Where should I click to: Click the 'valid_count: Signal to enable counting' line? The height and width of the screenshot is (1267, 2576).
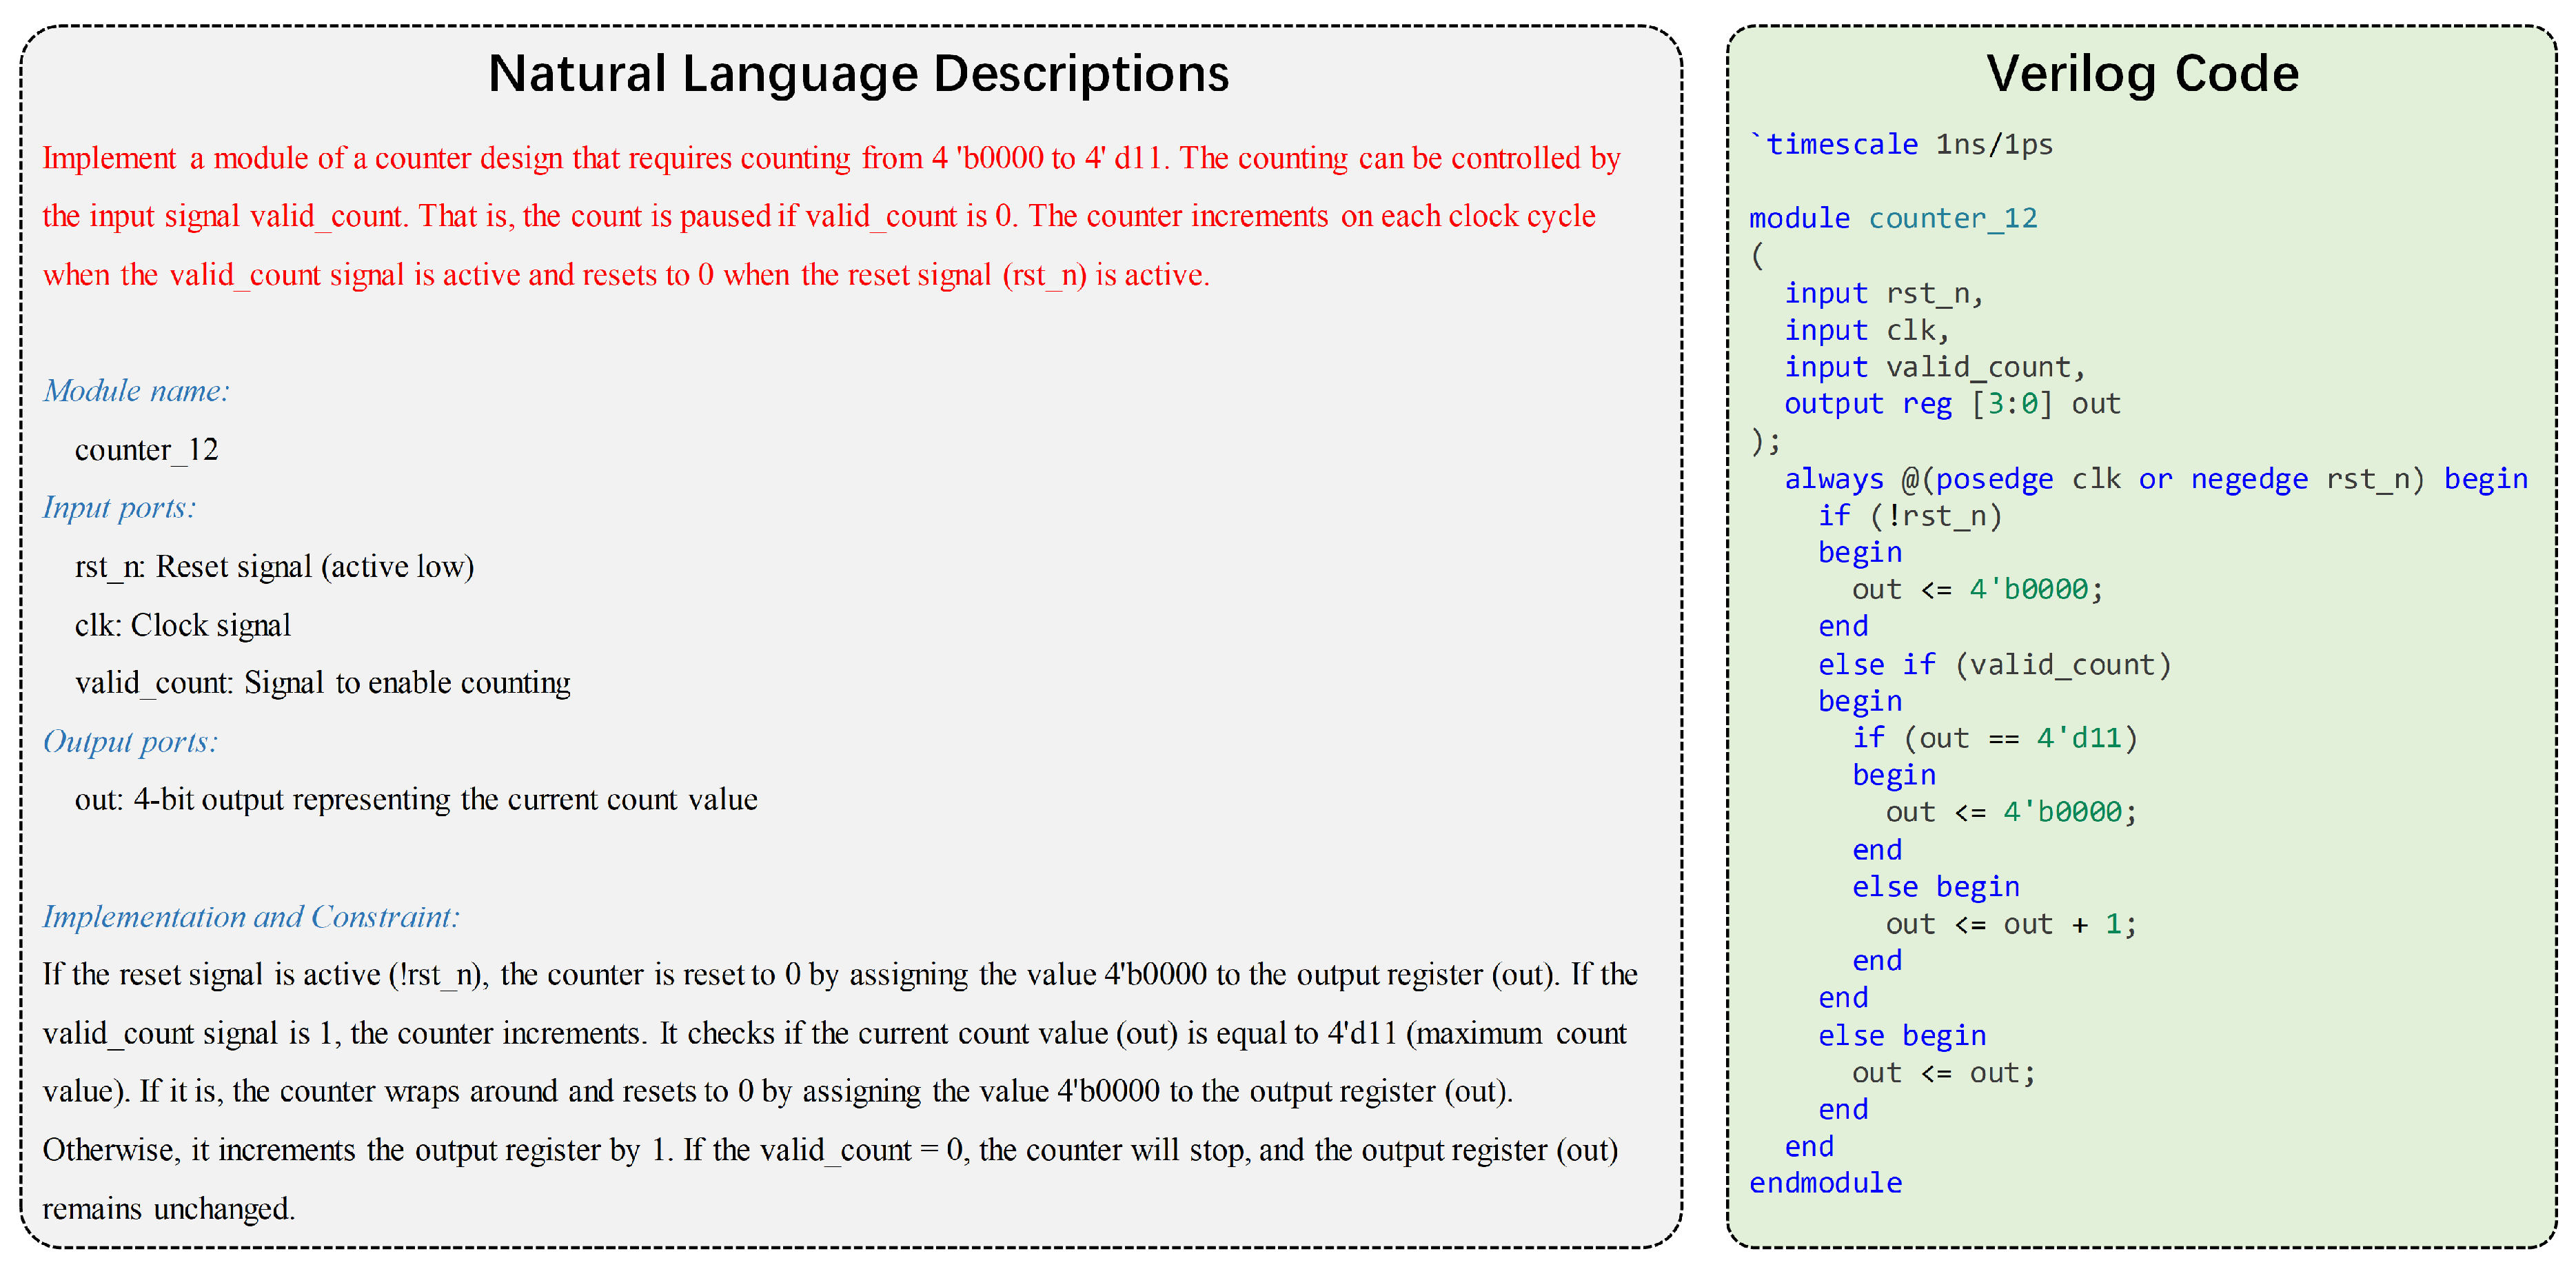click(x=322, y=683)
